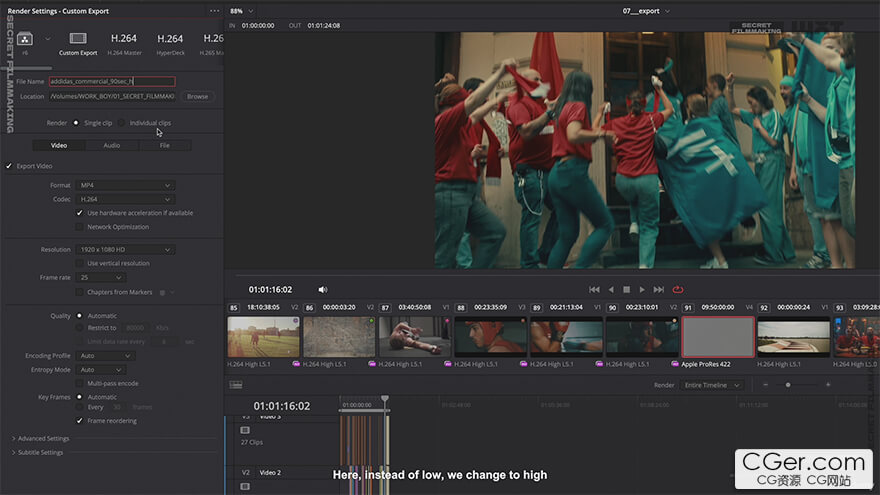Toggle the Export Video checkbox
This screenshot has height=495, width=880.
click(9, 166)
